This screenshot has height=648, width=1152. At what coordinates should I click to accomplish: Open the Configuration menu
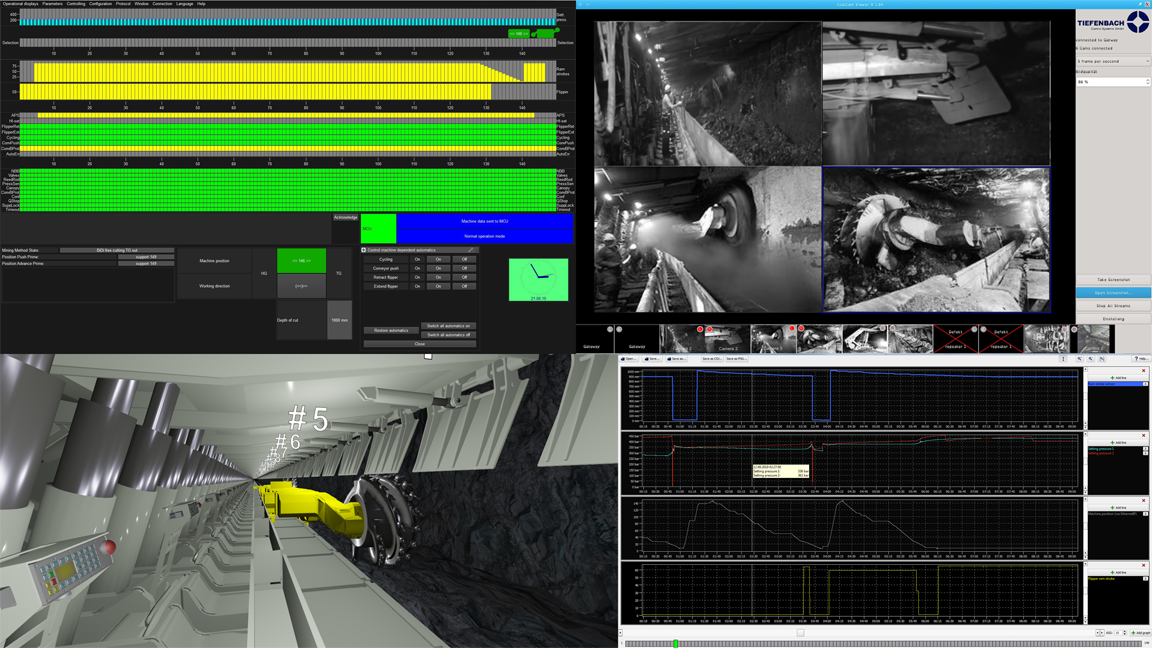(x=100, y=4)
